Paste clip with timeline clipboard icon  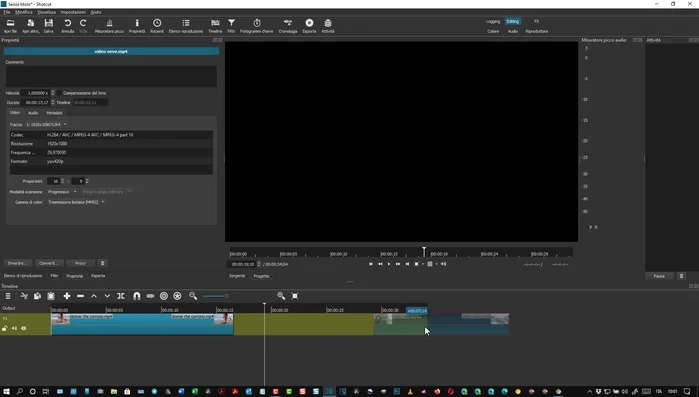click(51, 296)
